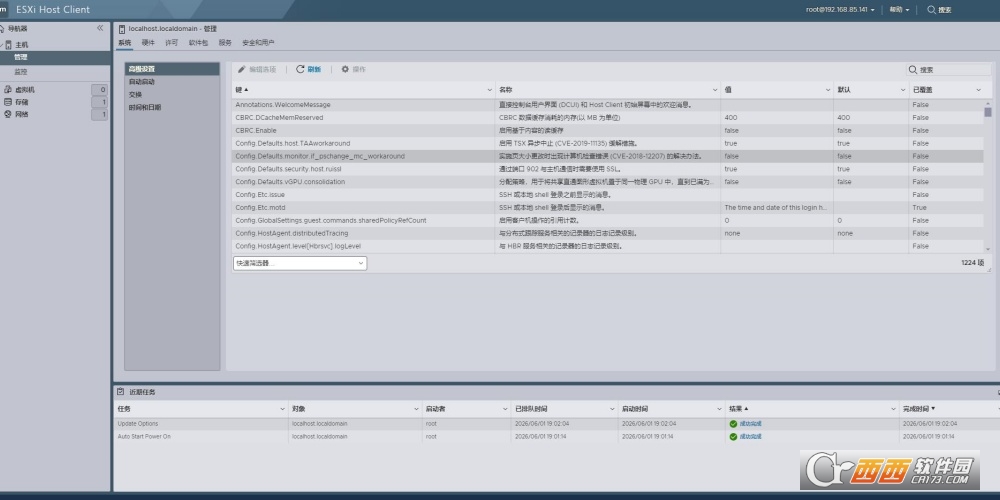The width and height of the screenshot is (1000, 500).
Task: Click scrollbar down arrow of settings table
Action: 988,249
